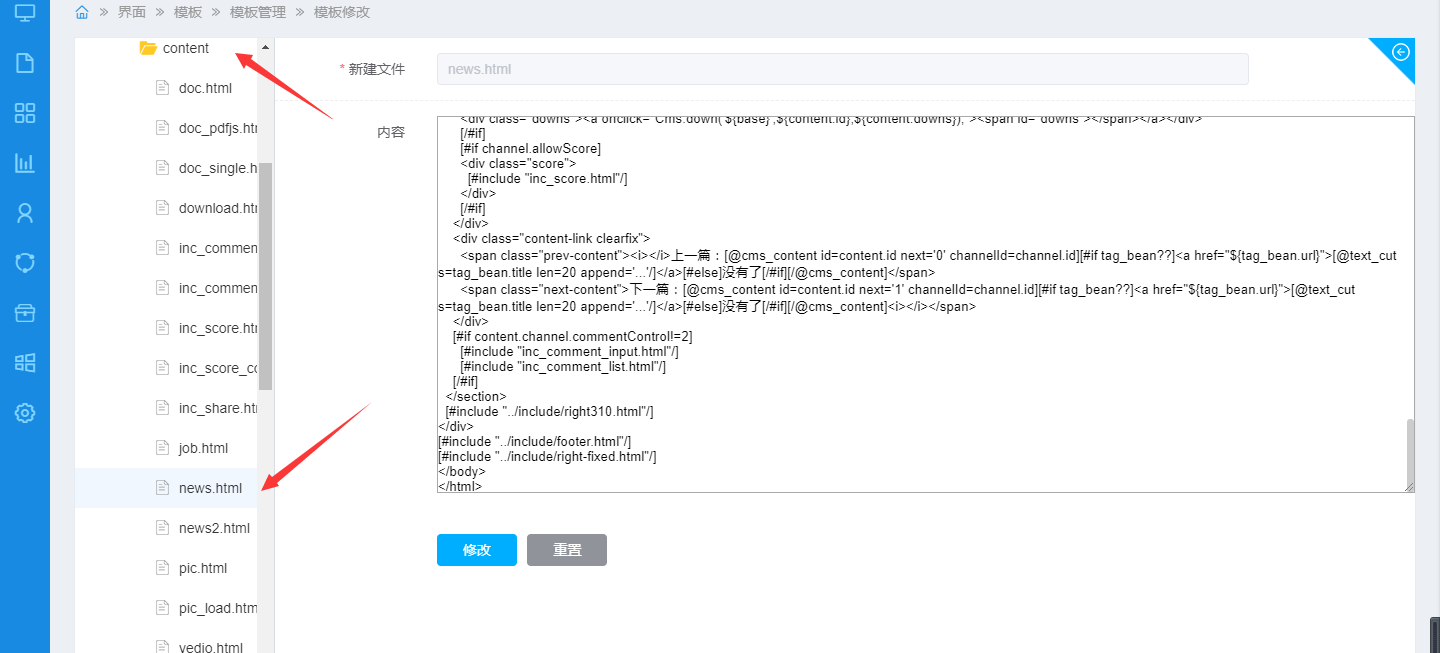
Task: Select the four-squares grid sidebar icon
Action: click(x=25, y=113)
